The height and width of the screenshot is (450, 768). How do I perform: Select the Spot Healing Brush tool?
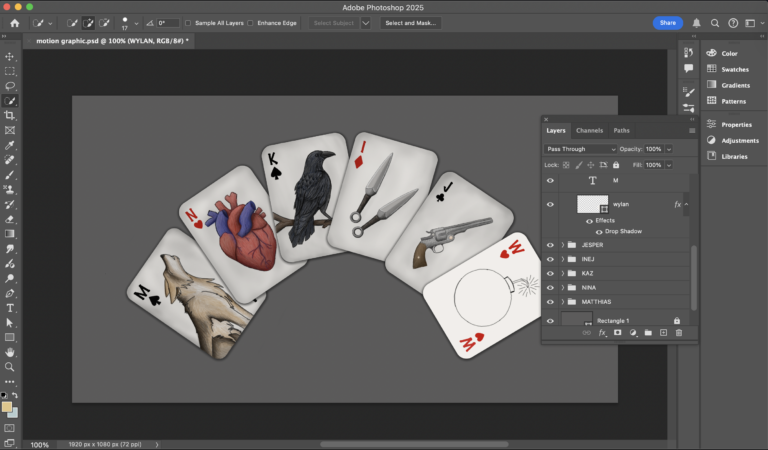pyautogui.click(x=10, y=160)
